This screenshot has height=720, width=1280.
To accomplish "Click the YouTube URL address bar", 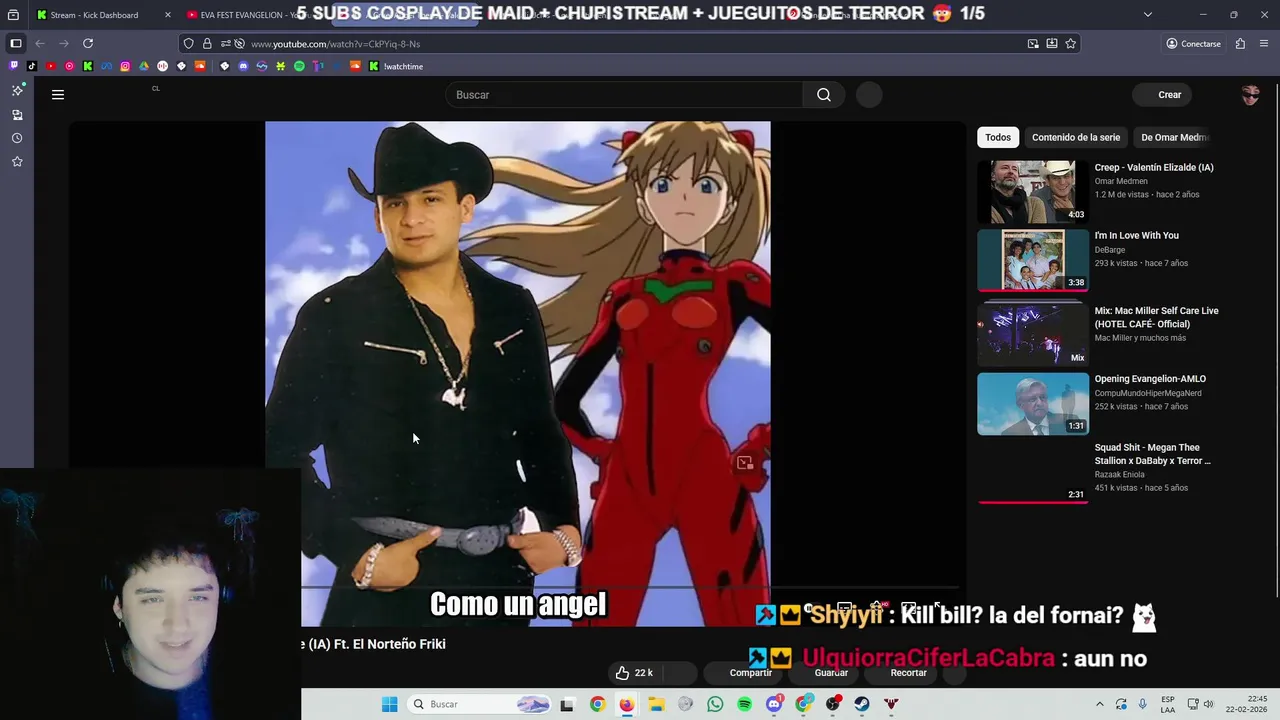I will [x=630, y=44].
